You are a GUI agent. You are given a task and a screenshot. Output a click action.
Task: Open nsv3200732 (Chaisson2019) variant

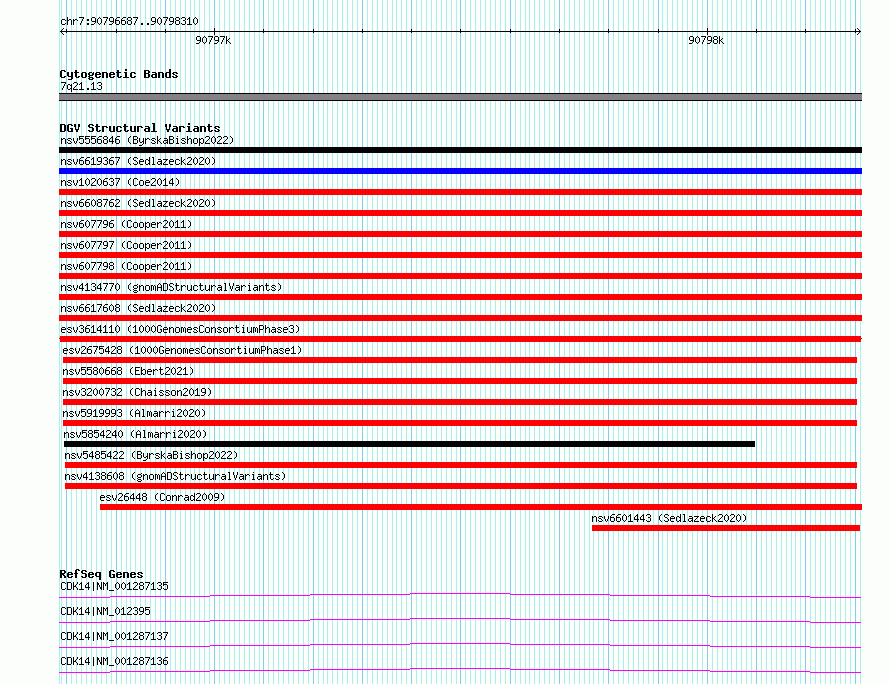click(137, 392)
